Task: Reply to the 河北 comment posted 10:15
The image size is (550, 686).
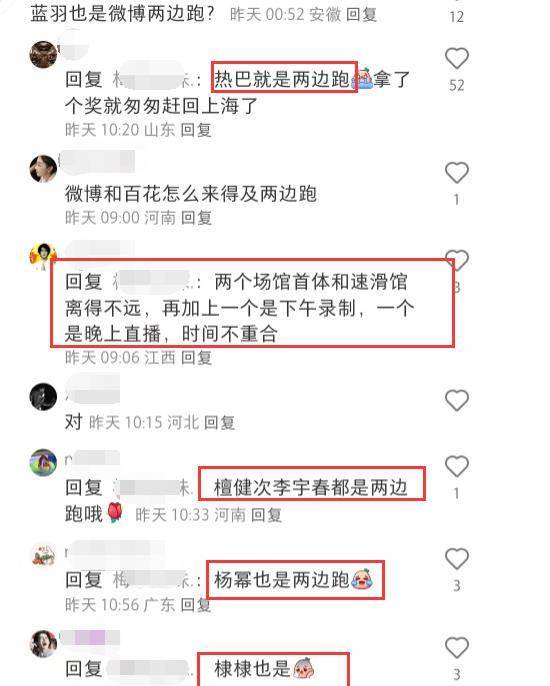Action: tap(219, 423)
